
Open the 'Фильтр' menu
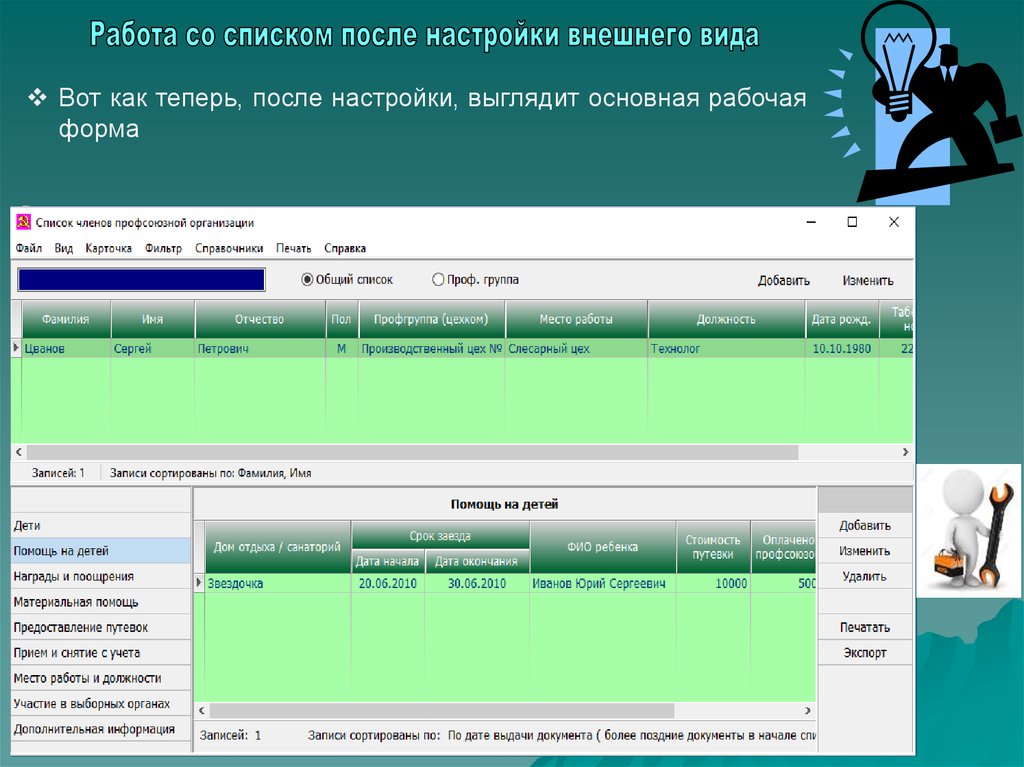click(163, 248)
